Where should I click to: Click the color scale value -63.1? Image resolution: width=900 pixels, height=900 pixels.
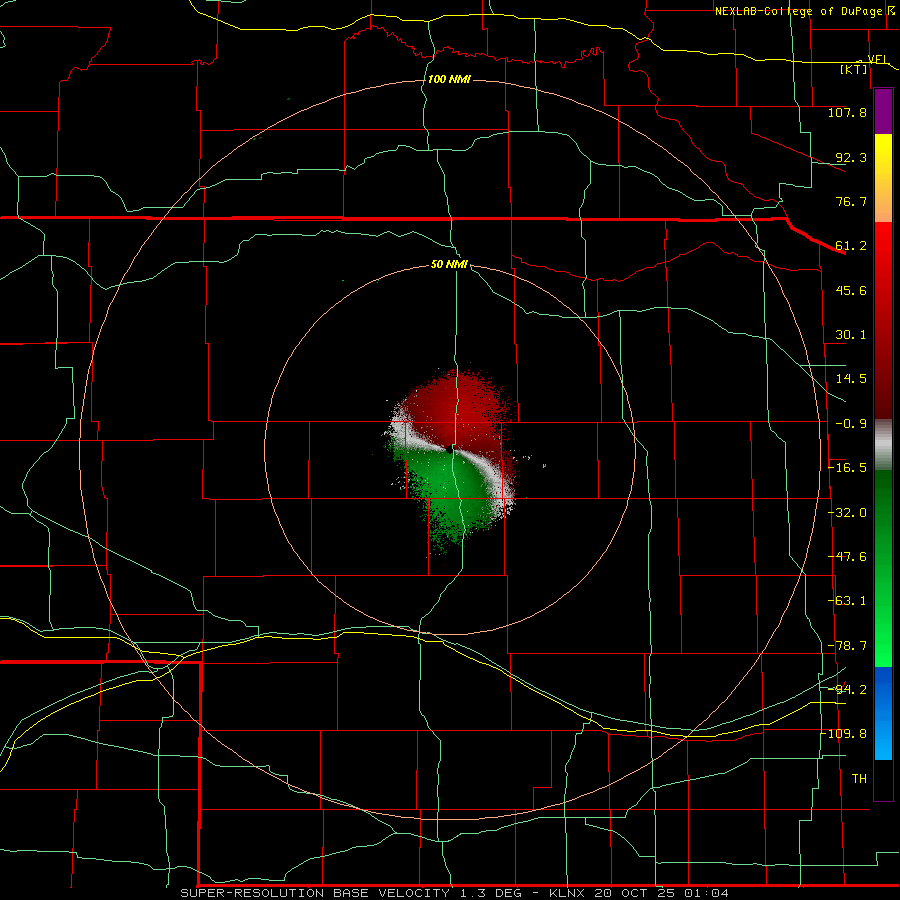pyautogui.click(x=848, y=601)
